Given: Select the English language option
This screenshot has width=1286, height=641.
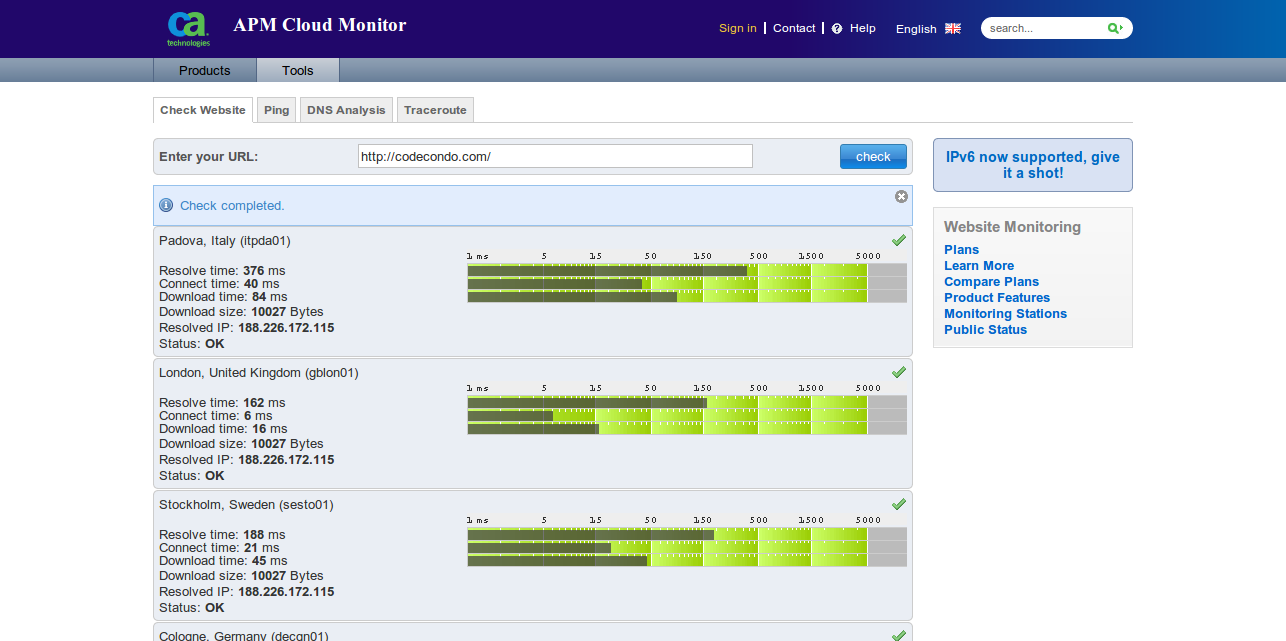Looking at the screenshot, I should click(x=916, y=29).
